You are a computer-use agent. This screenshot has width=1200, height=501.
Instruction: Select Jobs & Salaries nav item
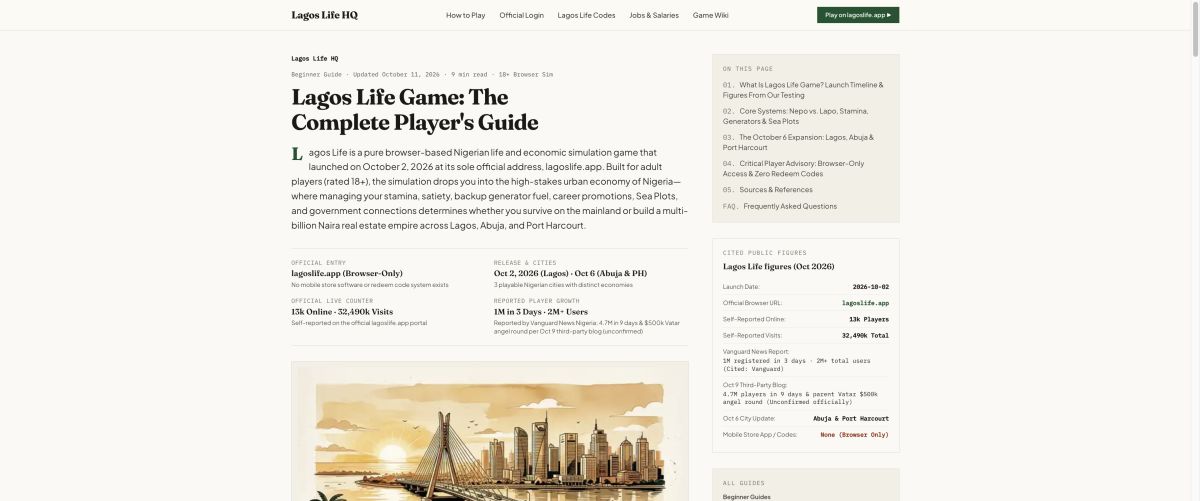(654, 15)
